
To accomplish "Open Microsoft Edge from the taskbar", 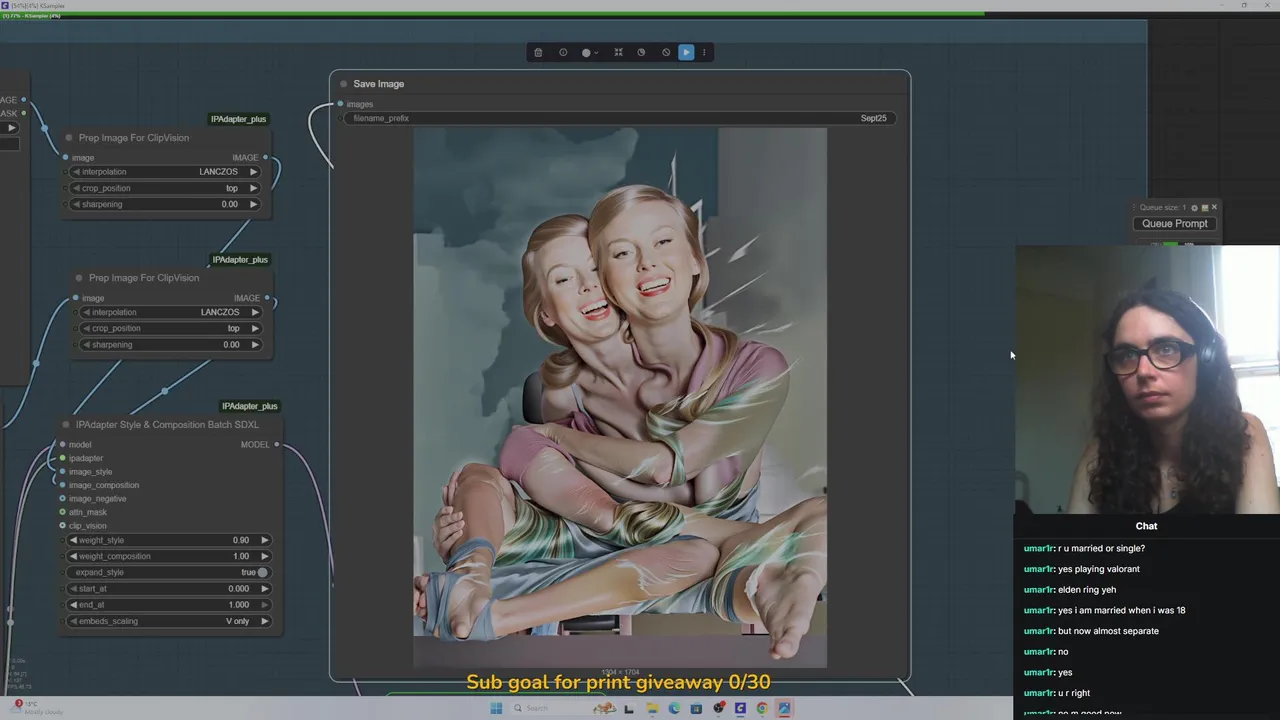I will (x=674, y=708).
